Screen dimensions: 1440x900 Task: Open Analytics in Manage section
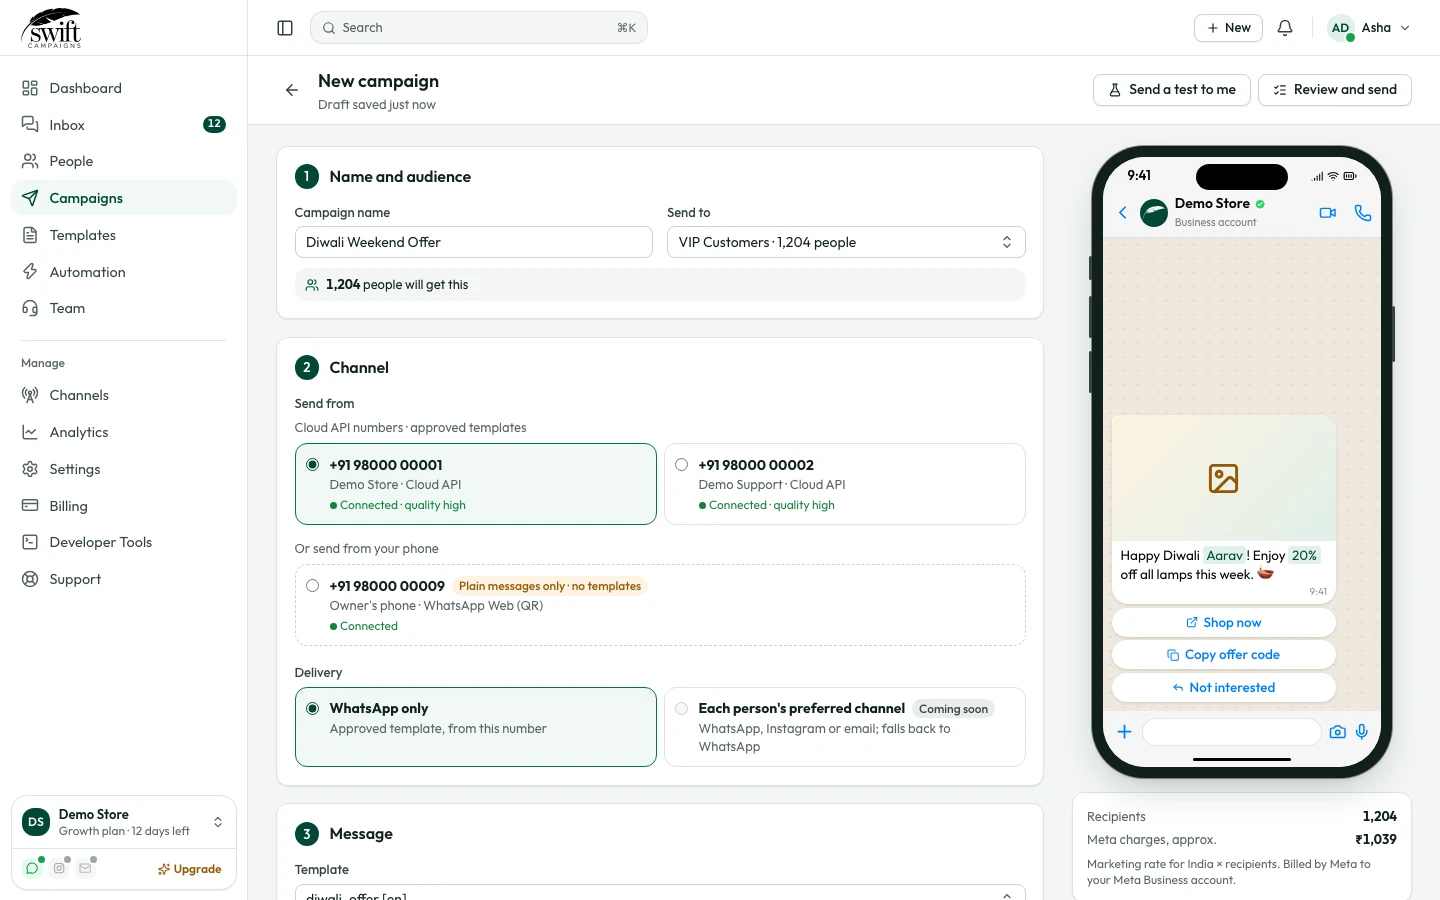point(124,432)
